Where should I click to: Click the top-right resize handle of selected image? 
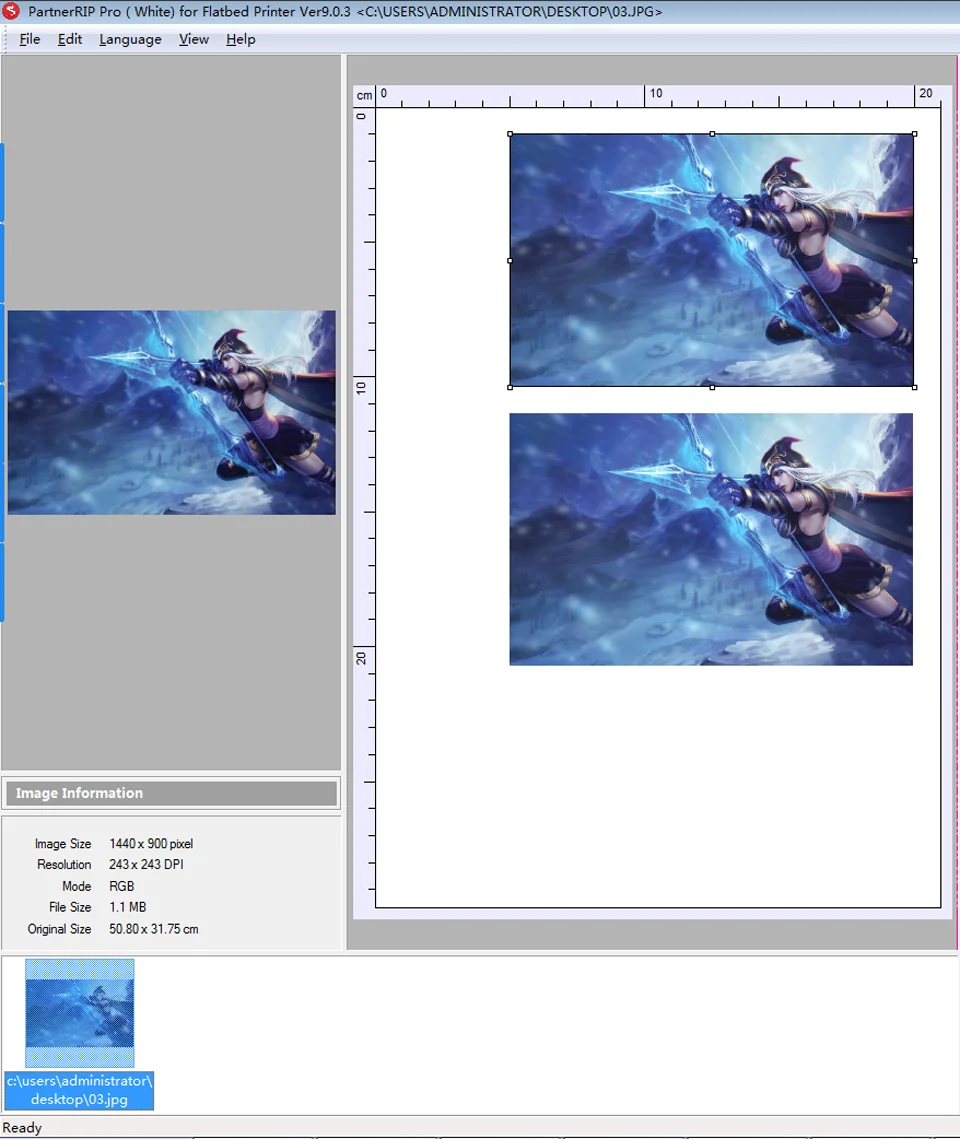pos(914,134)
